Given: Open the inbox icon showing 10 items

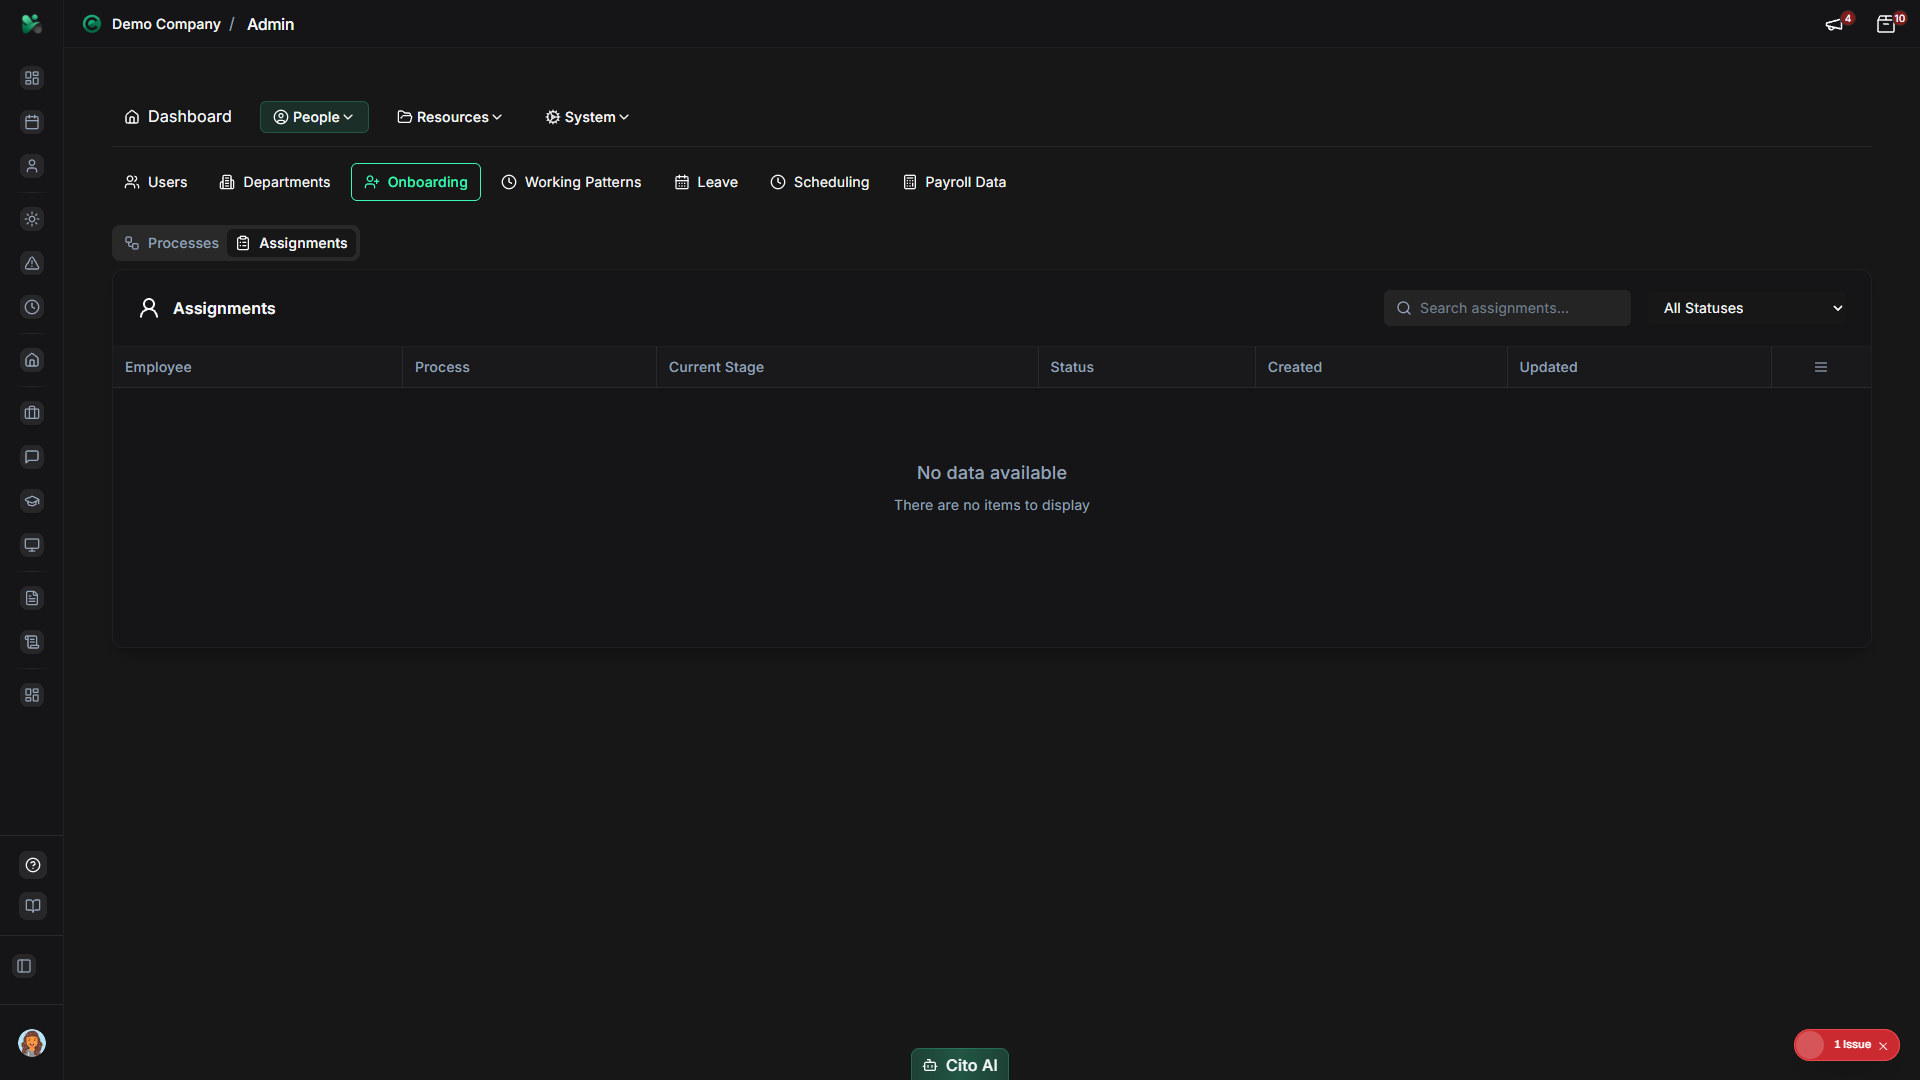Looking at the screenshot, I should pyautogui.click(x=1887, y=23).
